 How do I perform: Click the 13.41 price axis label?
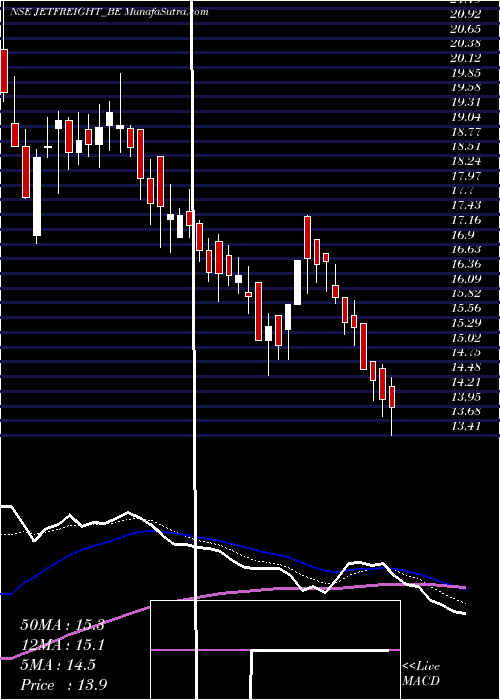coord(466,426)
